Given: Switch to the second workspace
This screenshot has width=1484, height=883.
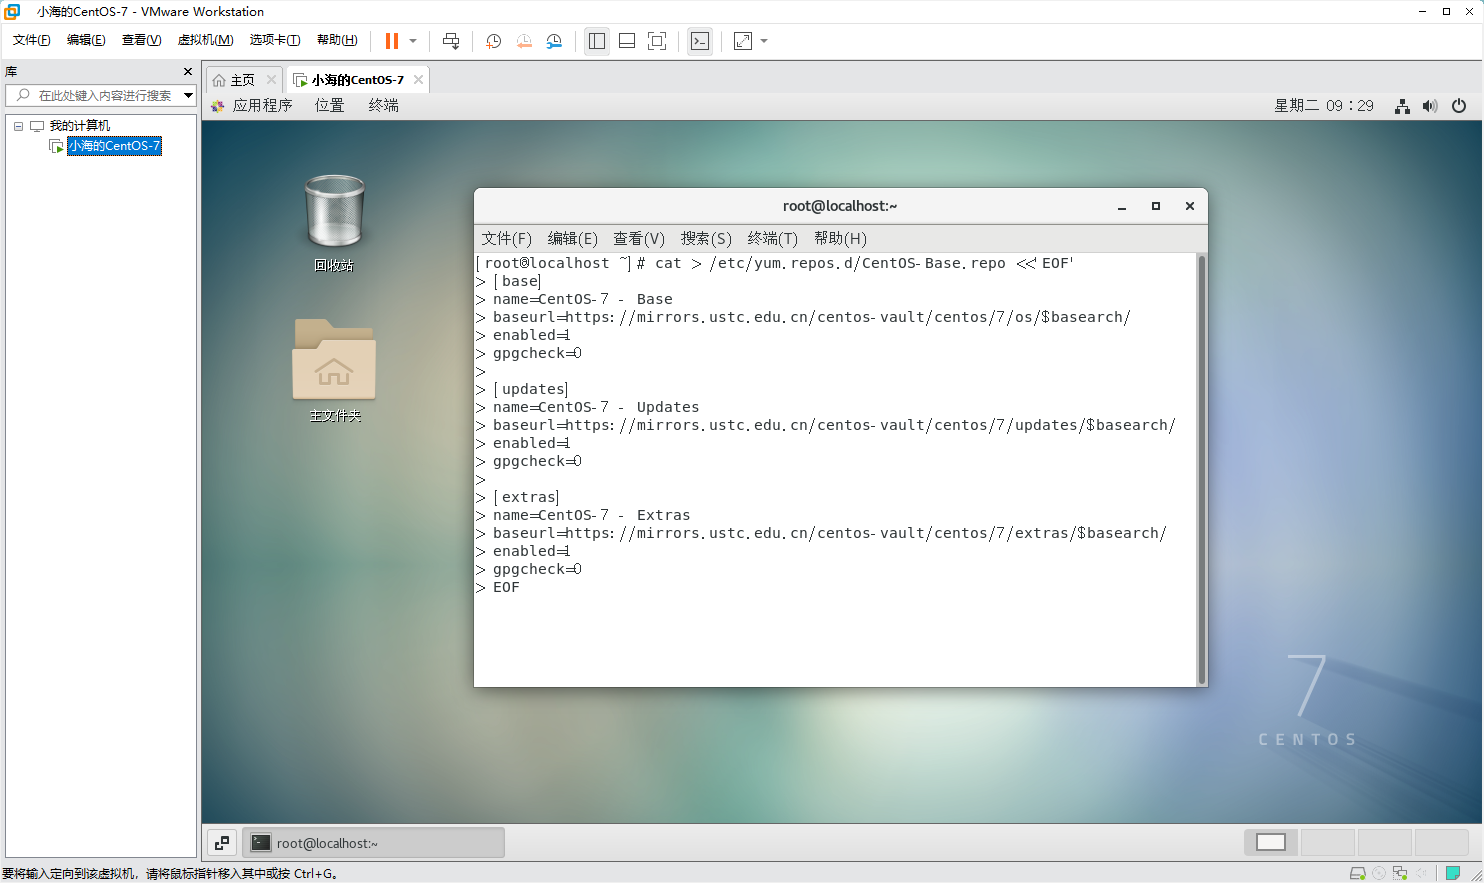Looking at the screenshot, I should pyautogui.click(x=1328, y=842).
